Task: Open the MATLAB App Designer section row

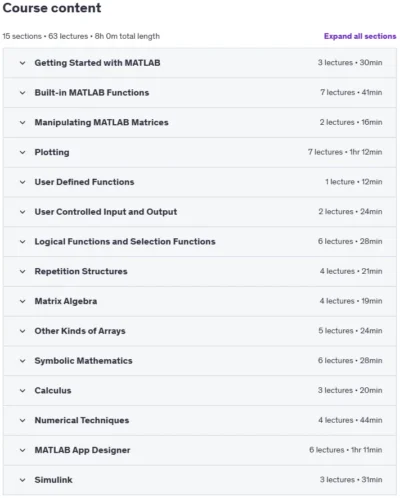Action: (200, 450)
